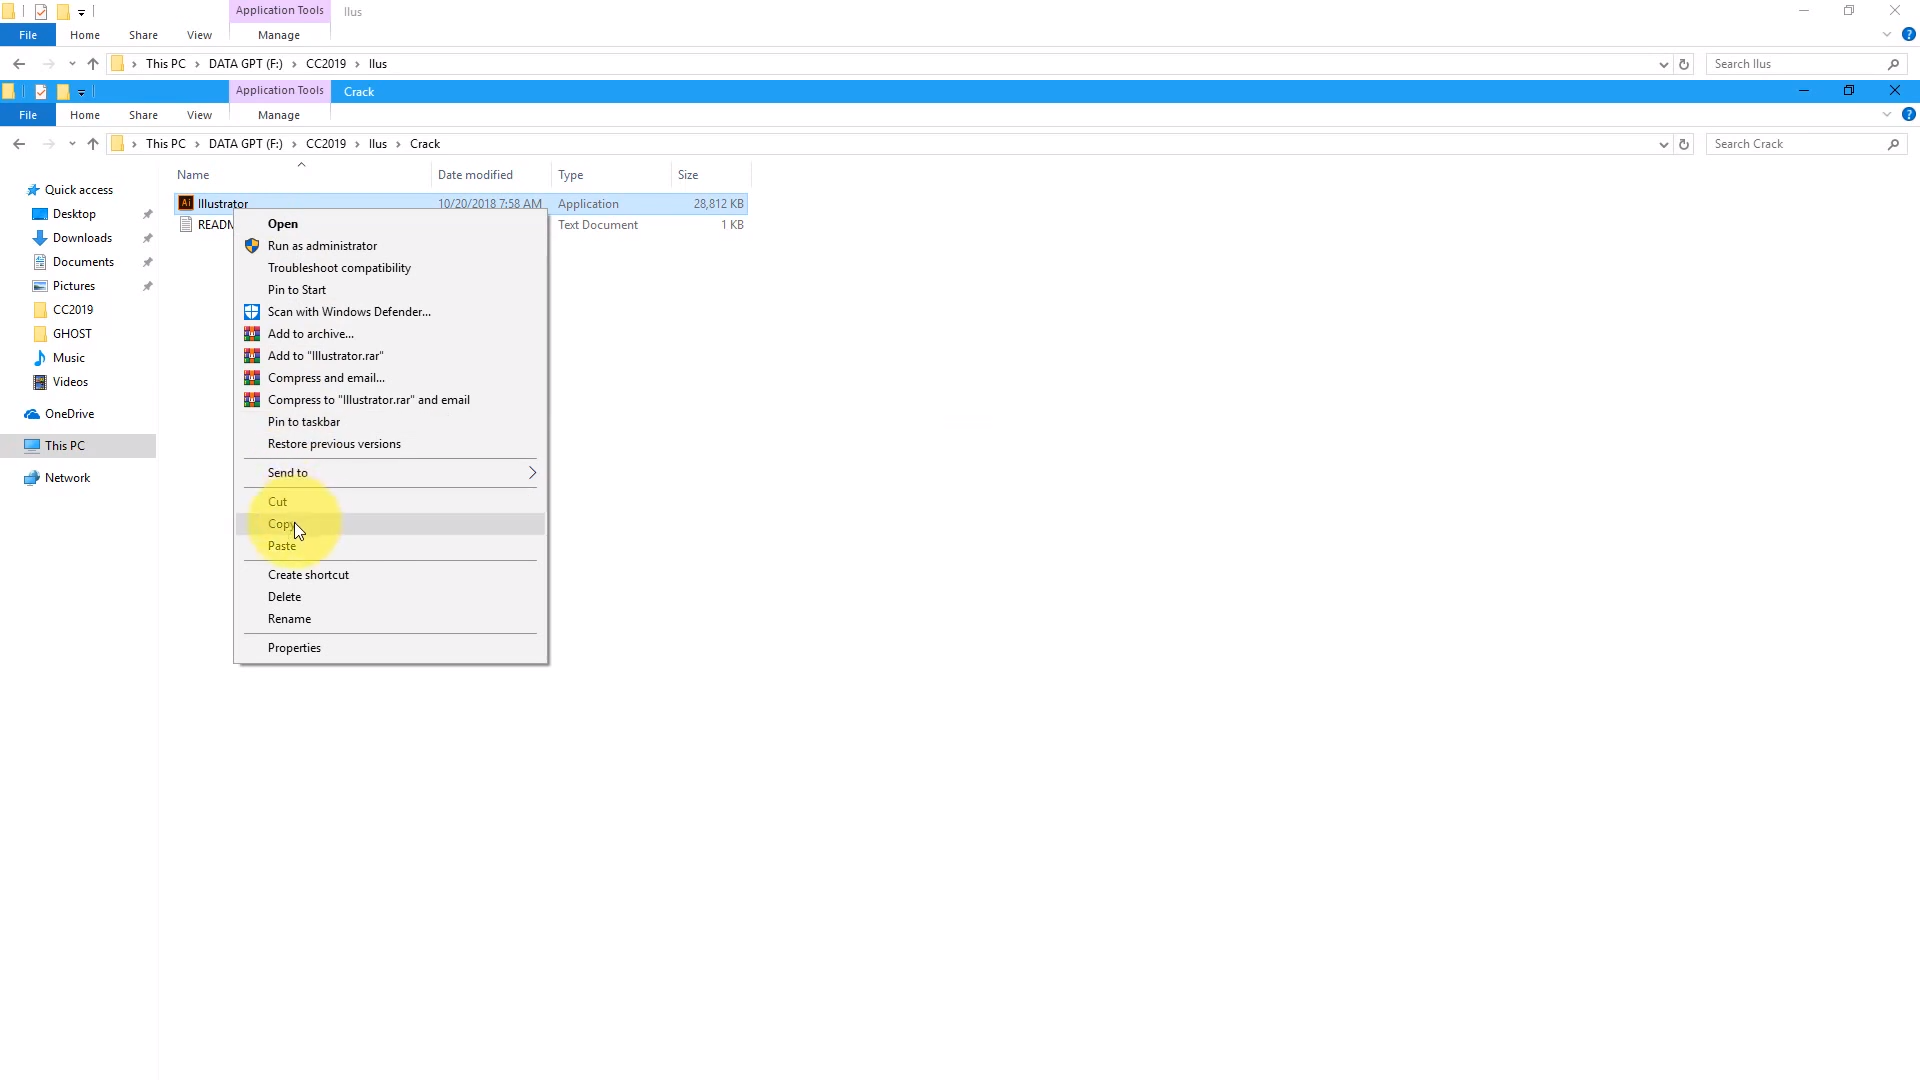Open recent locations dropdown next to forward arrow
1920x1080 pixels.
[x=72, y=144]
